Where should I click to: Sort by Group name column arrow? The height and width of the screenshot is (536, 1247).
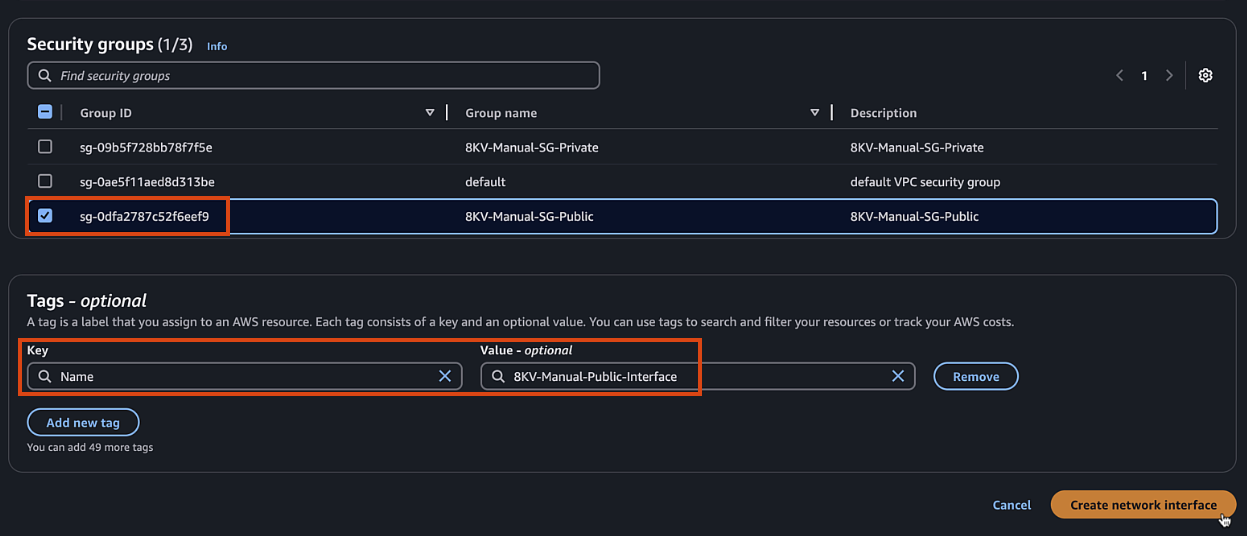point(815,113)
